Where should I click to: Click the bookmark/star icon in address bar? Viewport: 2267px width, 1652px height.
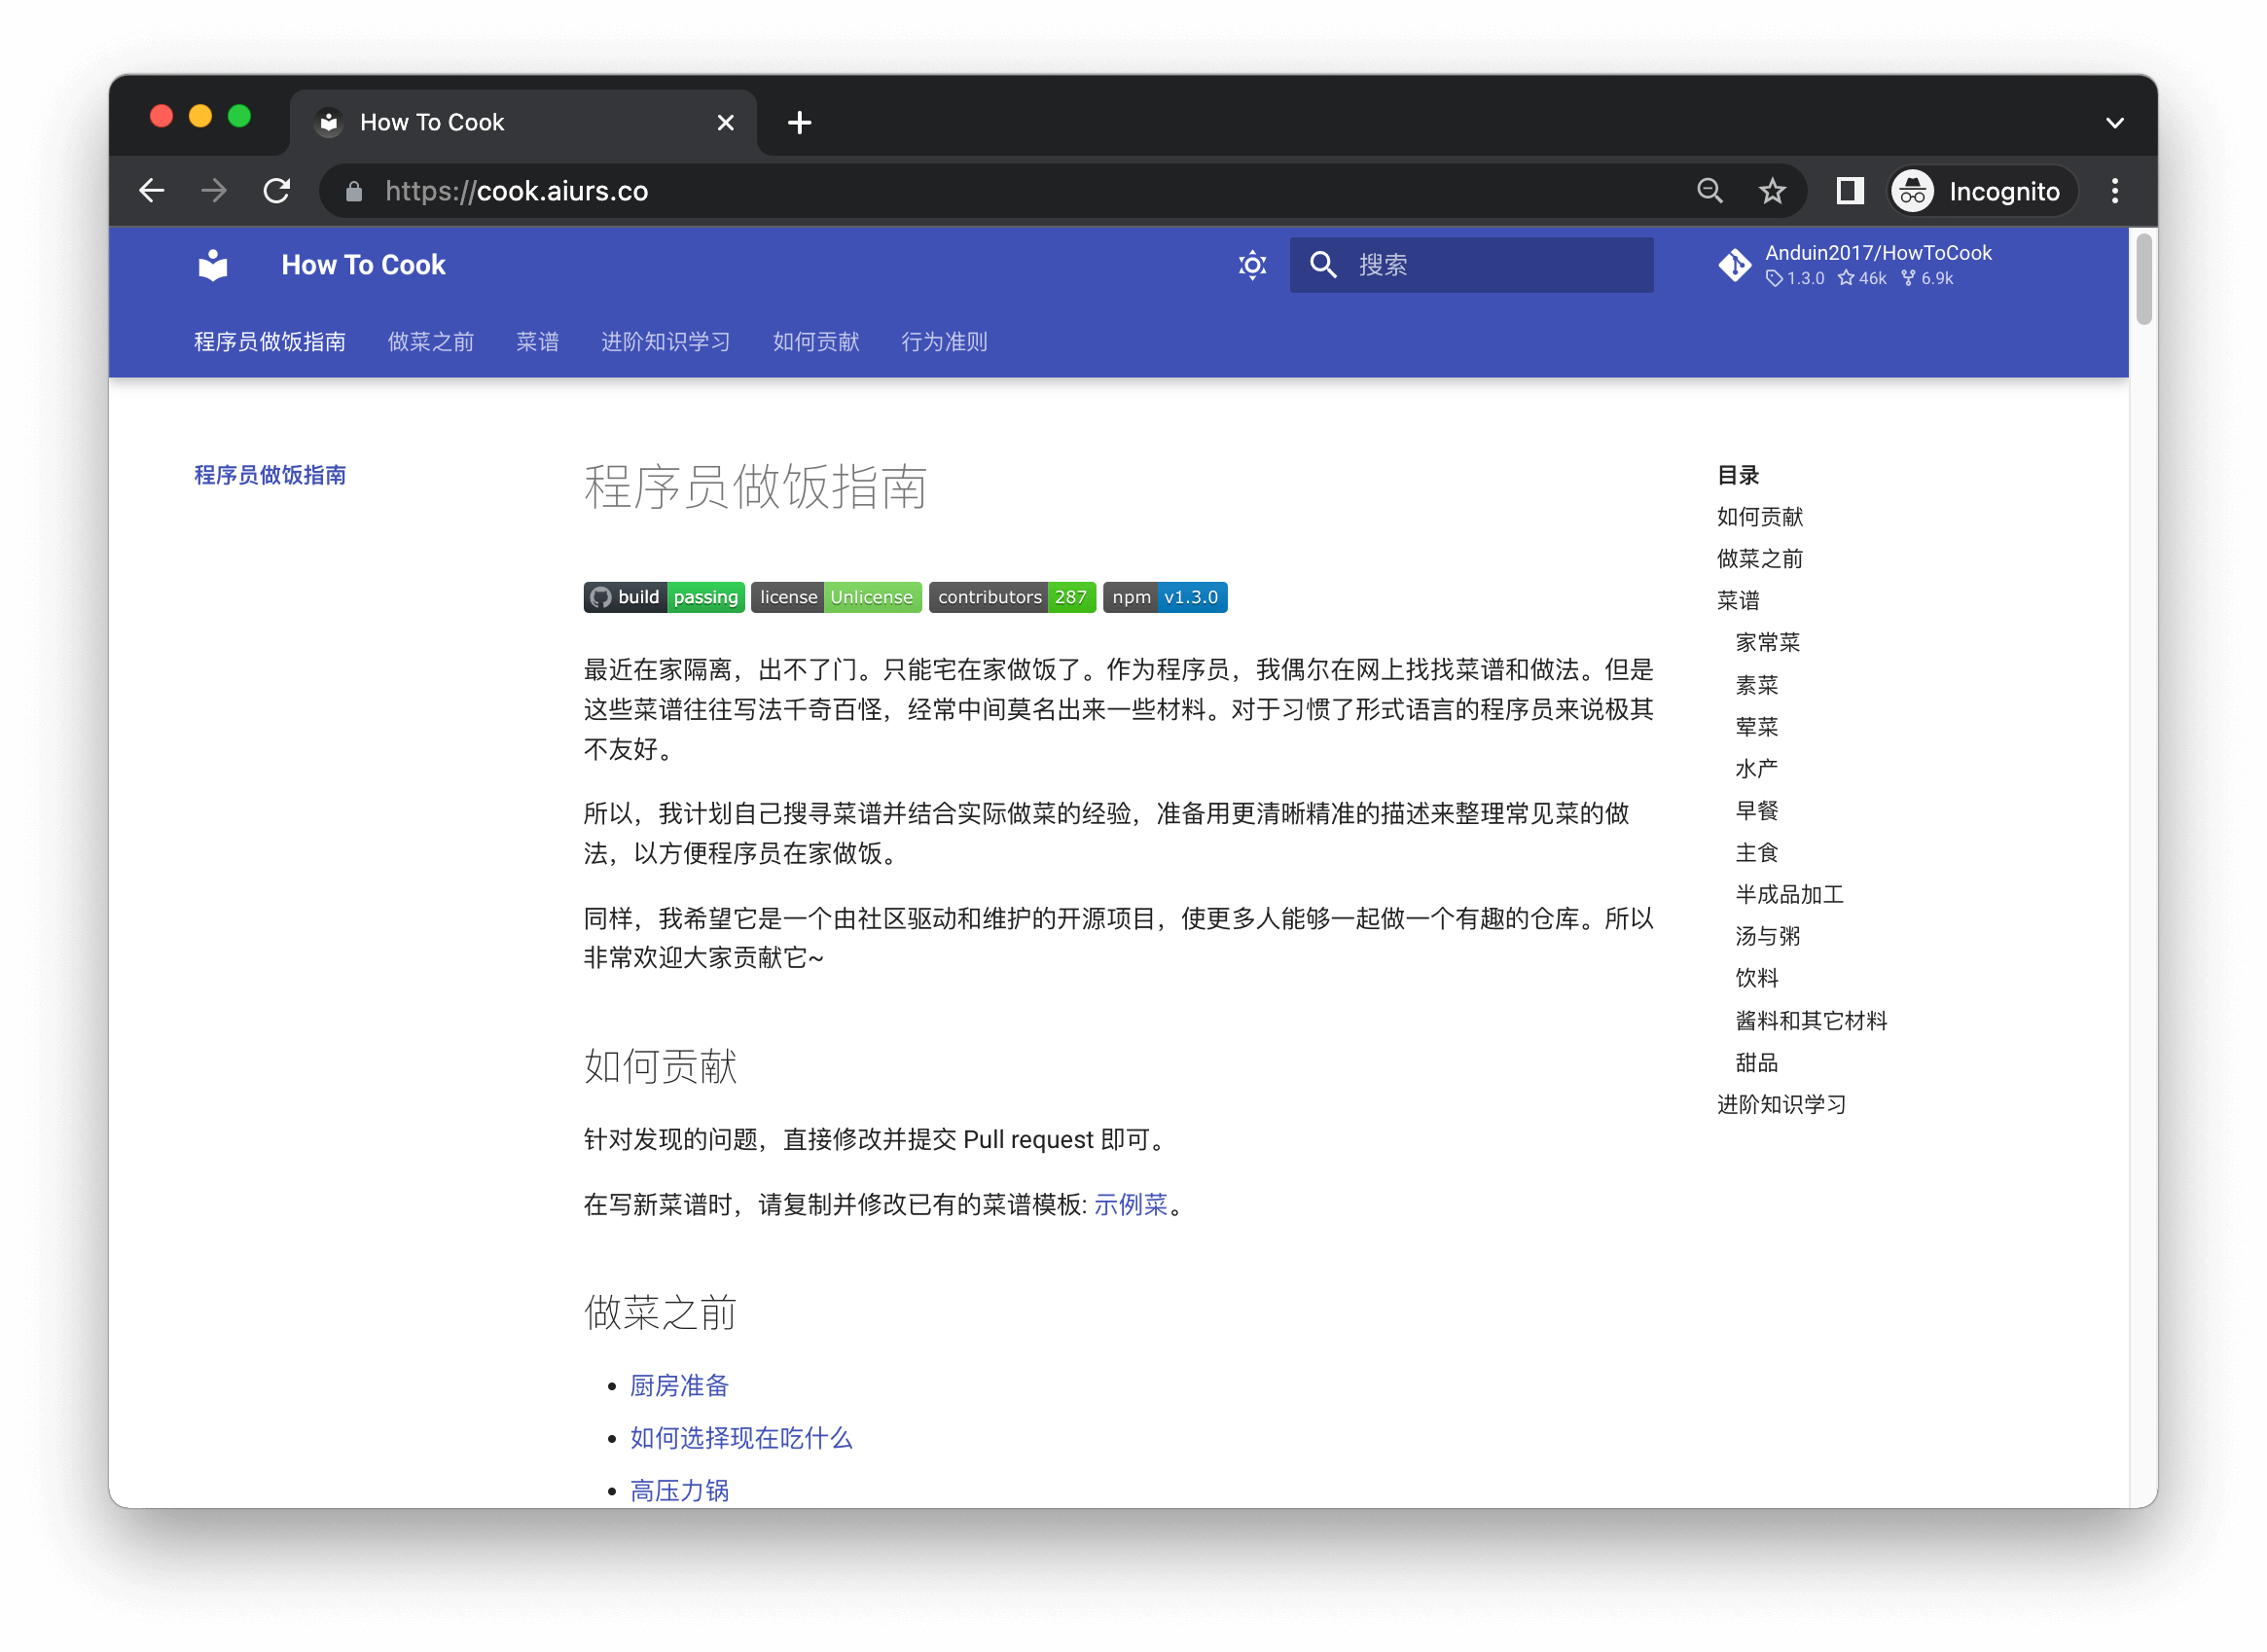tap(1771, 192)
